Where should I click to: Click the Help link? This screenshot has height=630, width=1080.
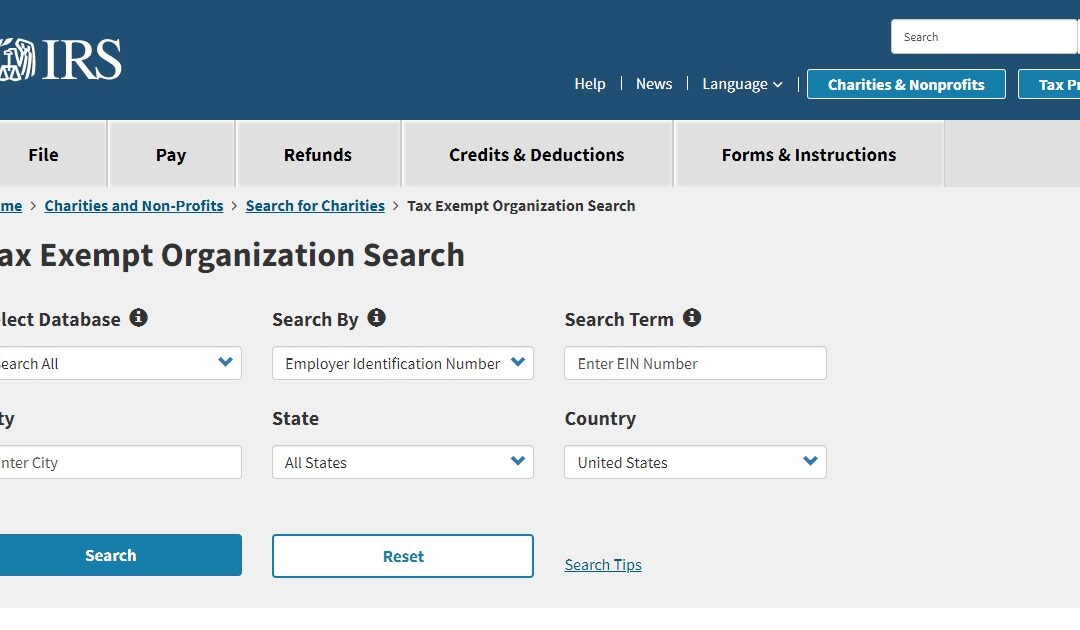coord(590,84)
